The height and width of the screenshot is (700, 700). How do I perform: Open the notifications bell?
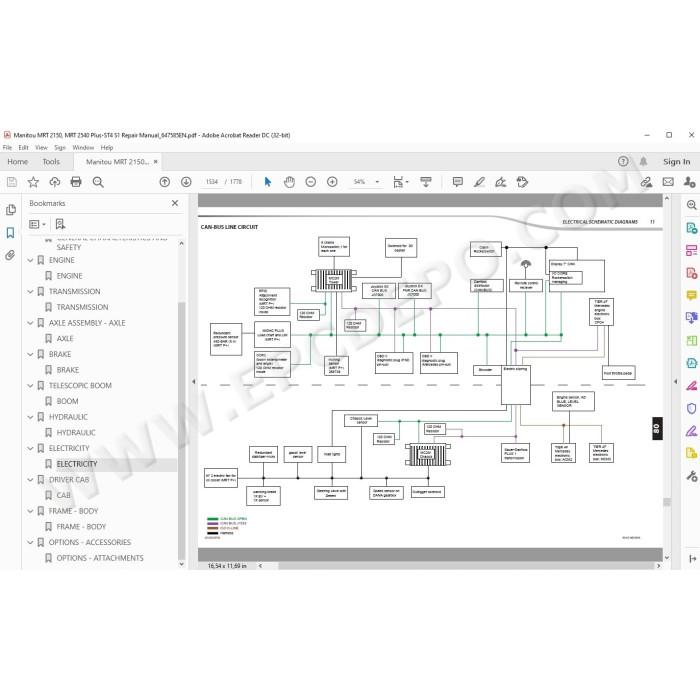point(643,162)
